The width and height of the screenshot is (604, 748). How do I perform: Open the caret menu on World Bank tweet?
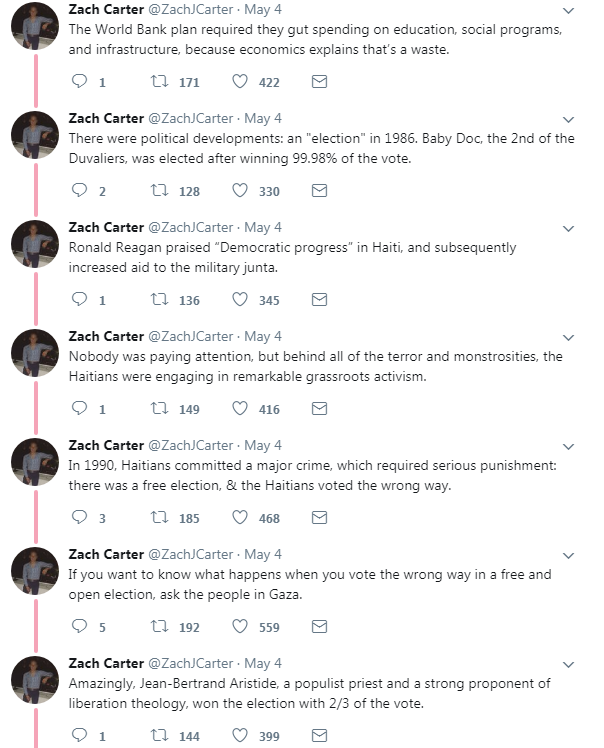coord(569,10)
